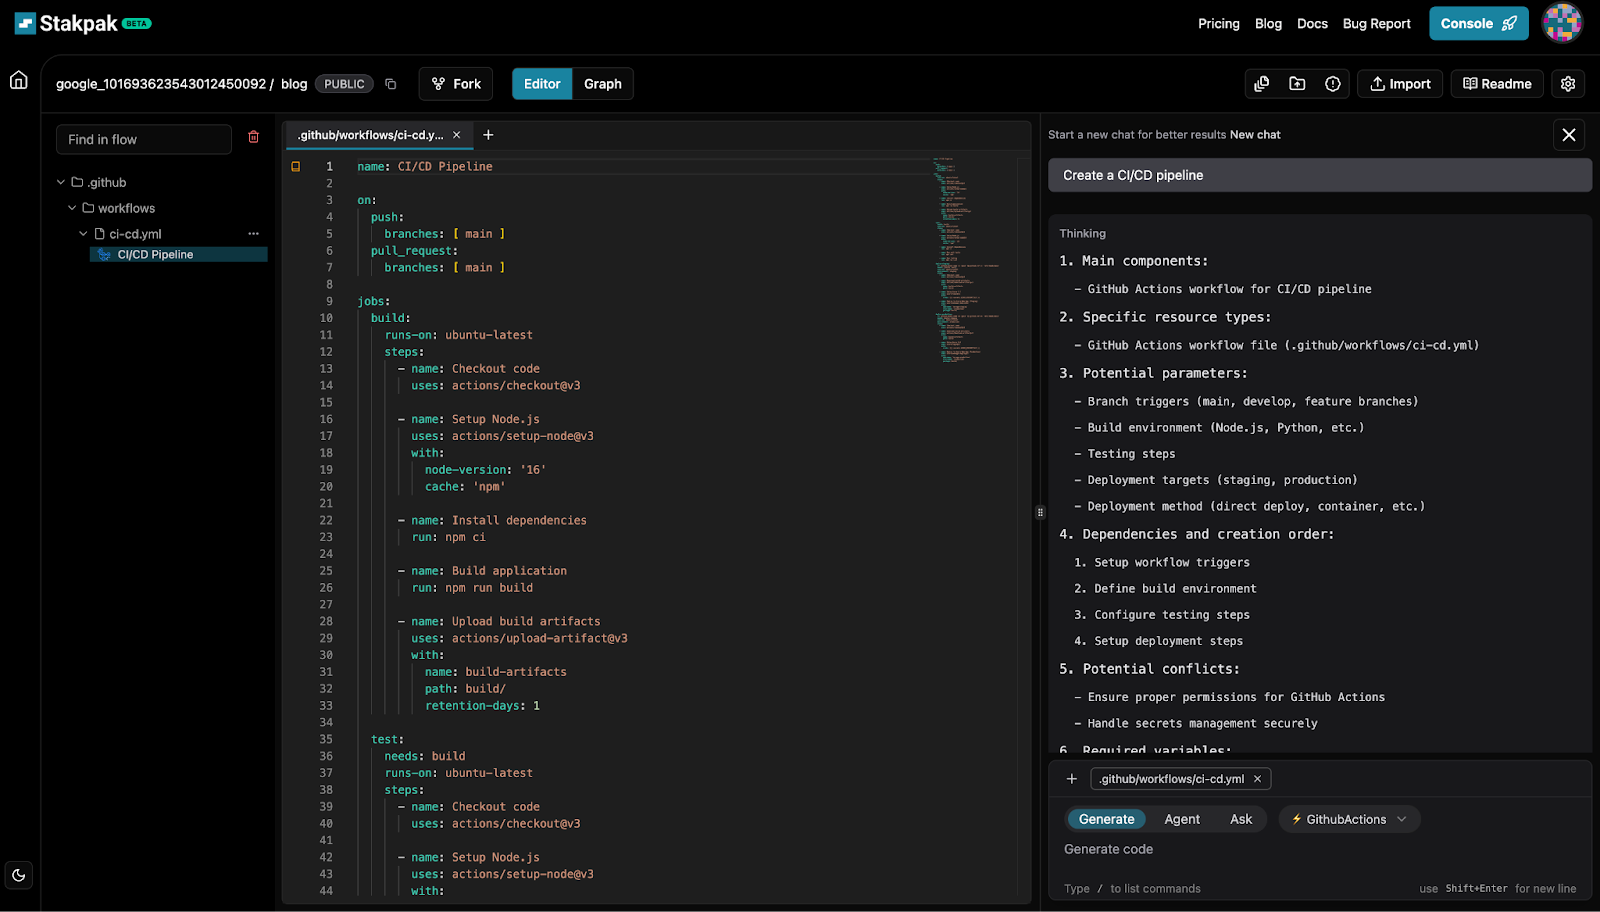Click the .github/workflows/ci-cd.yml context chip

[1172, 779]
